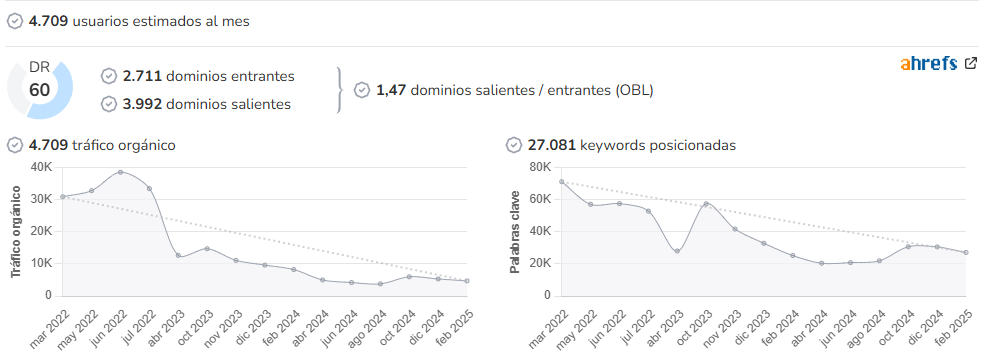Image resolution: width=985 pixels, height=362 pixels.
Task: Click the check icon beside keywords posicionadas
Action: pos(514,145)
